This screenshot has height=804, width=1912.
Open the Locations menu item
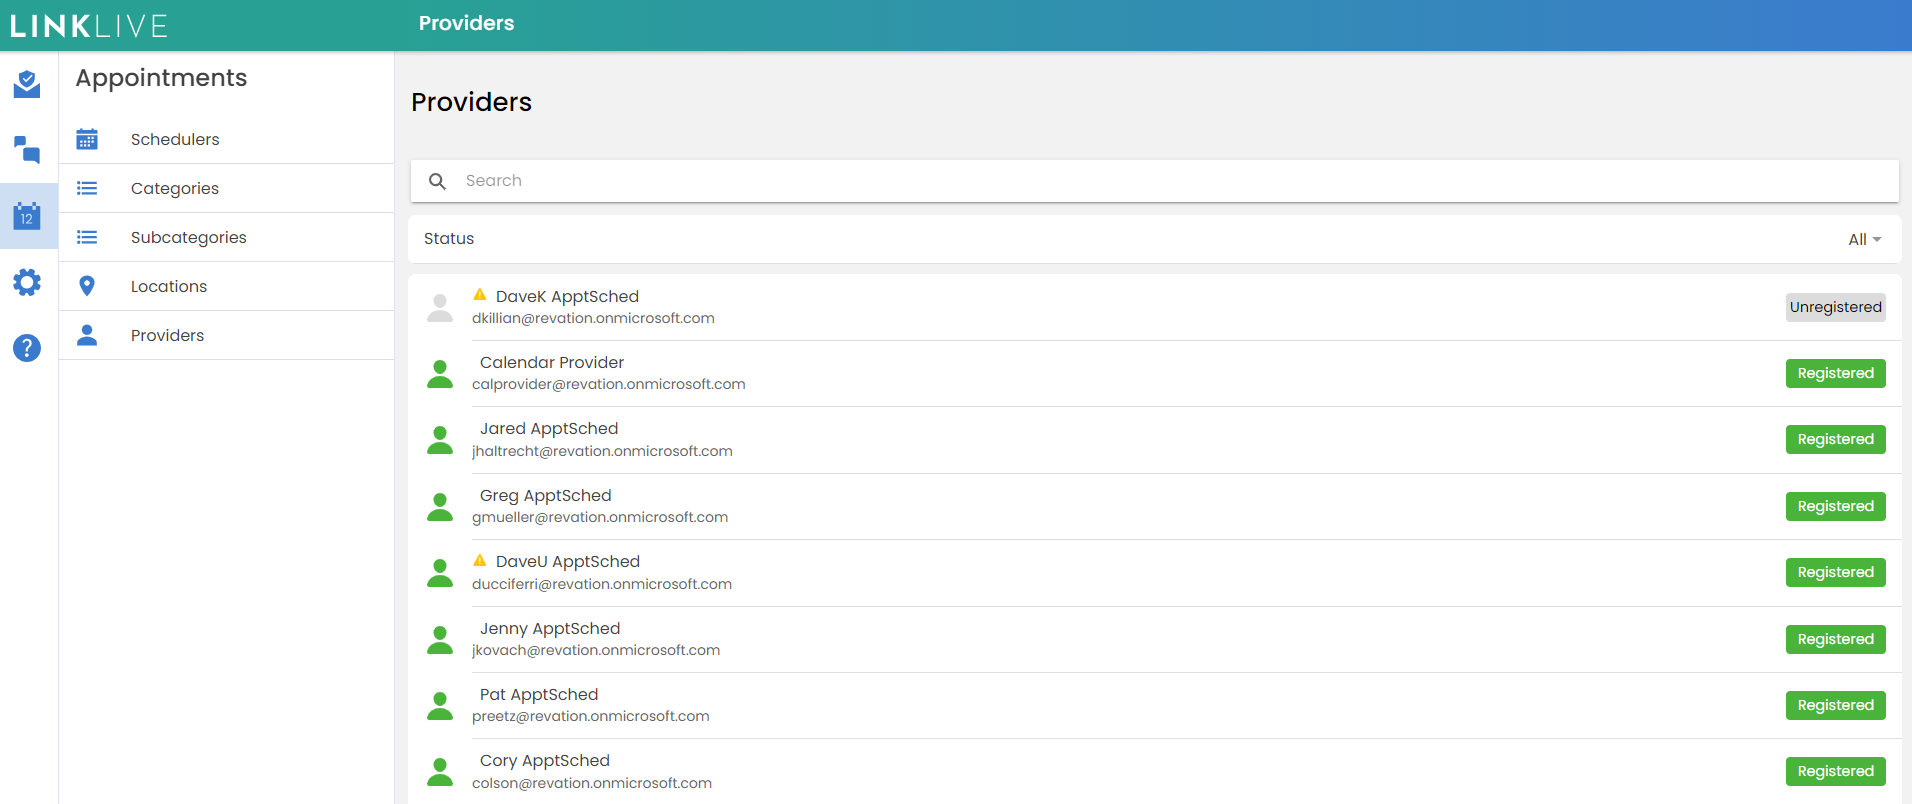tap(169, 286)
